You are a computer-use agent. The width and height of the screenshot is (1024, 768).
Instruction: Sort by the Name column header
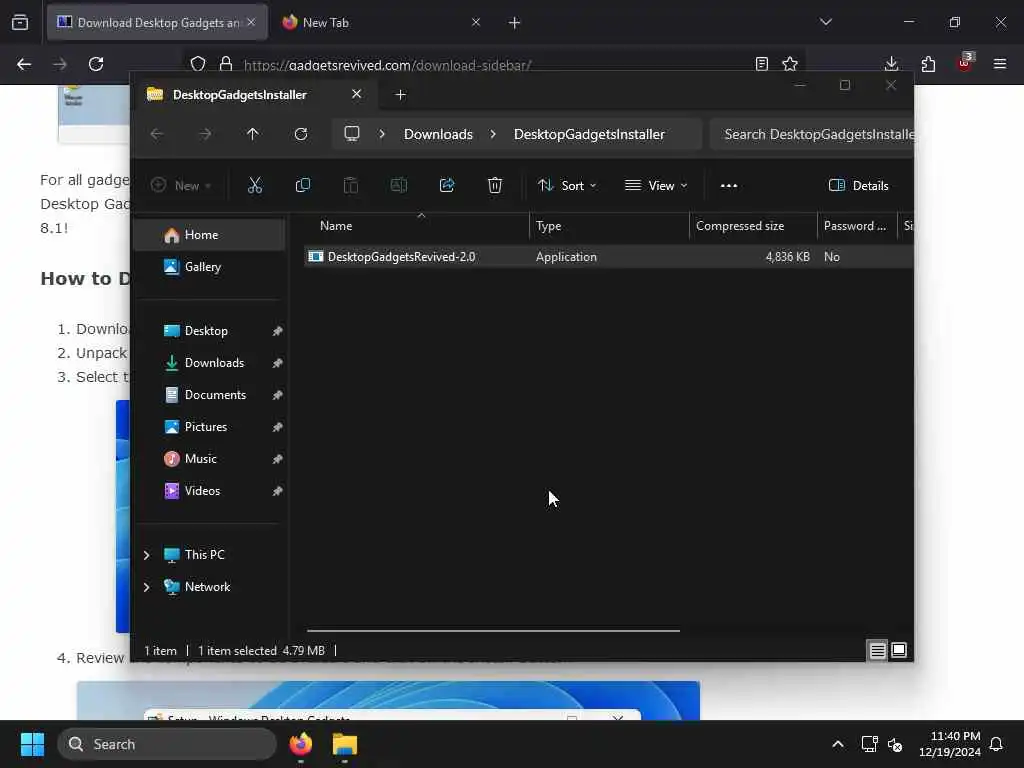coord(417,226)
